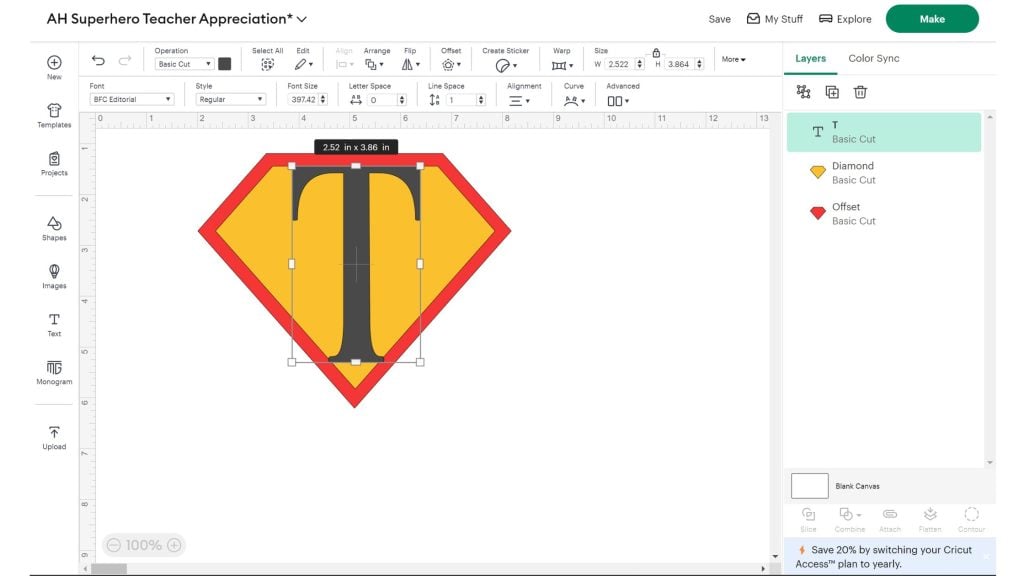Click the Cricut Access yearly plan banner
Screen dimensions: 1024x576
coord(889,556)
